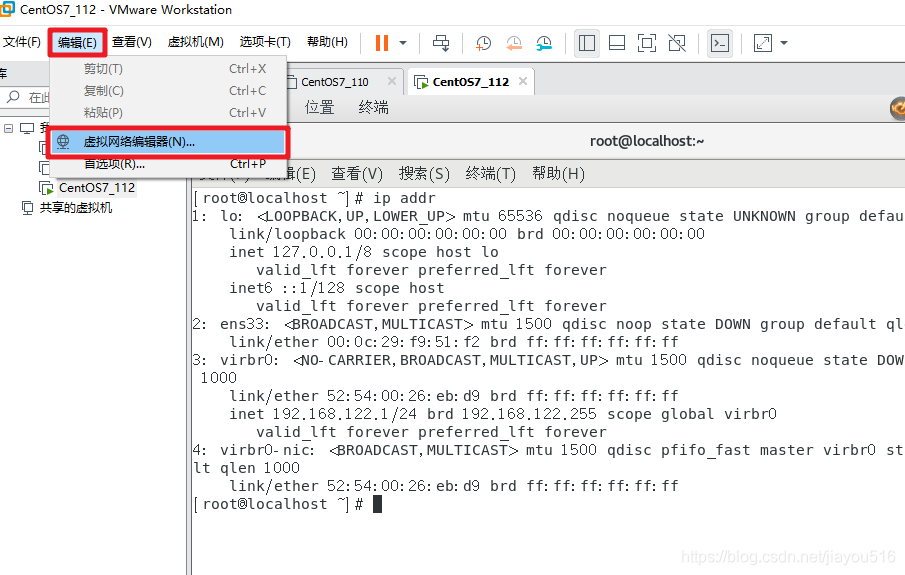This screenshot has height=575, width=905.
Task: Select 共享的虚拟机 in the library tree
Action: tap(76, 208)
